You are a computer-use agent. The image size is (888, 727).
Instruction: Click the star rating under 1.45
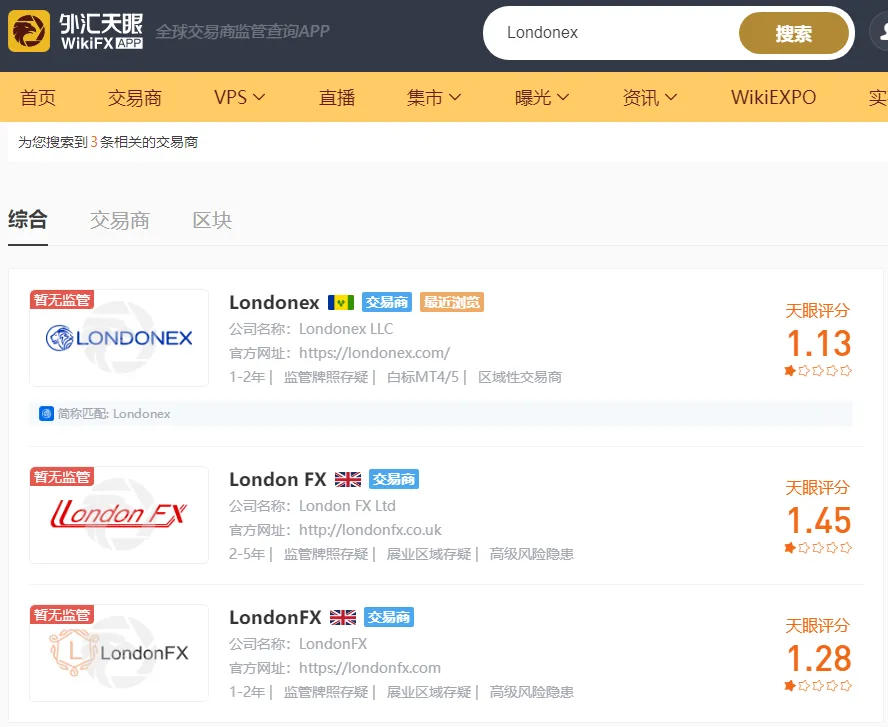pos(818,548)
